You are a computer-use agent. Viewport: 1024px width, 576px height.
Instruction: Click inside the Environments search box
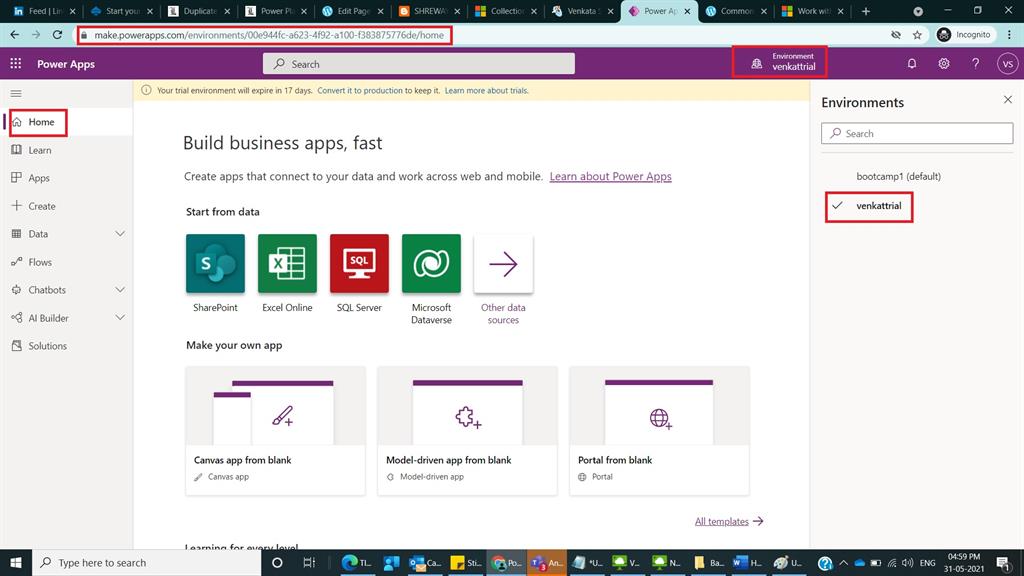917,132
